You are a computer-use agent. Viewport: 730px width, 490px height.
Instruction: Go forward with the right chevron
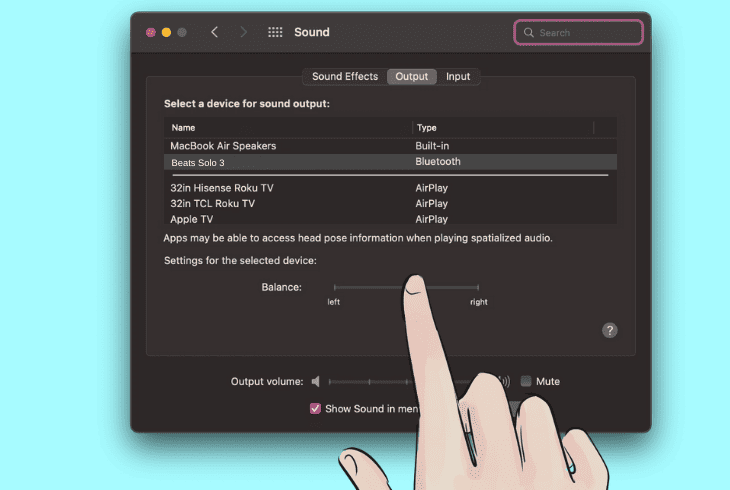tap(243, 32)
